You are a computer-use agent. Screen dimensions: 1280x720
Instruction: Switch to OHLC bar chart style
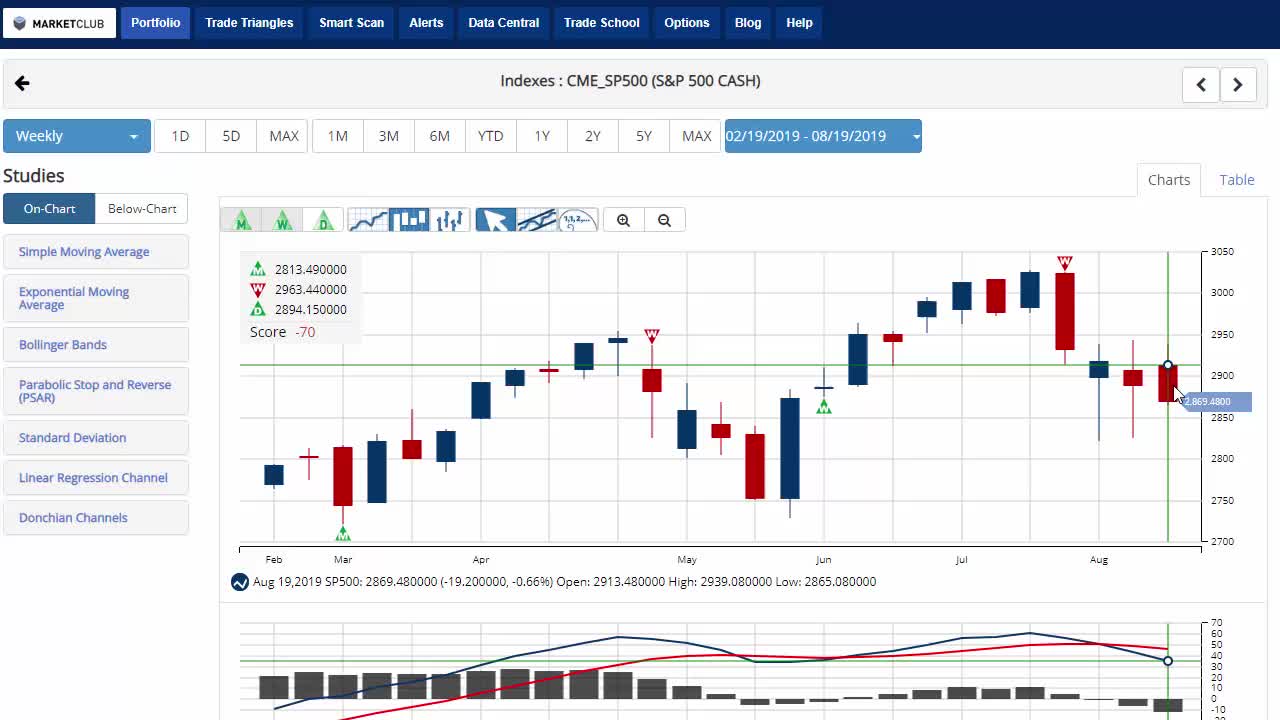tap(450, 220)
